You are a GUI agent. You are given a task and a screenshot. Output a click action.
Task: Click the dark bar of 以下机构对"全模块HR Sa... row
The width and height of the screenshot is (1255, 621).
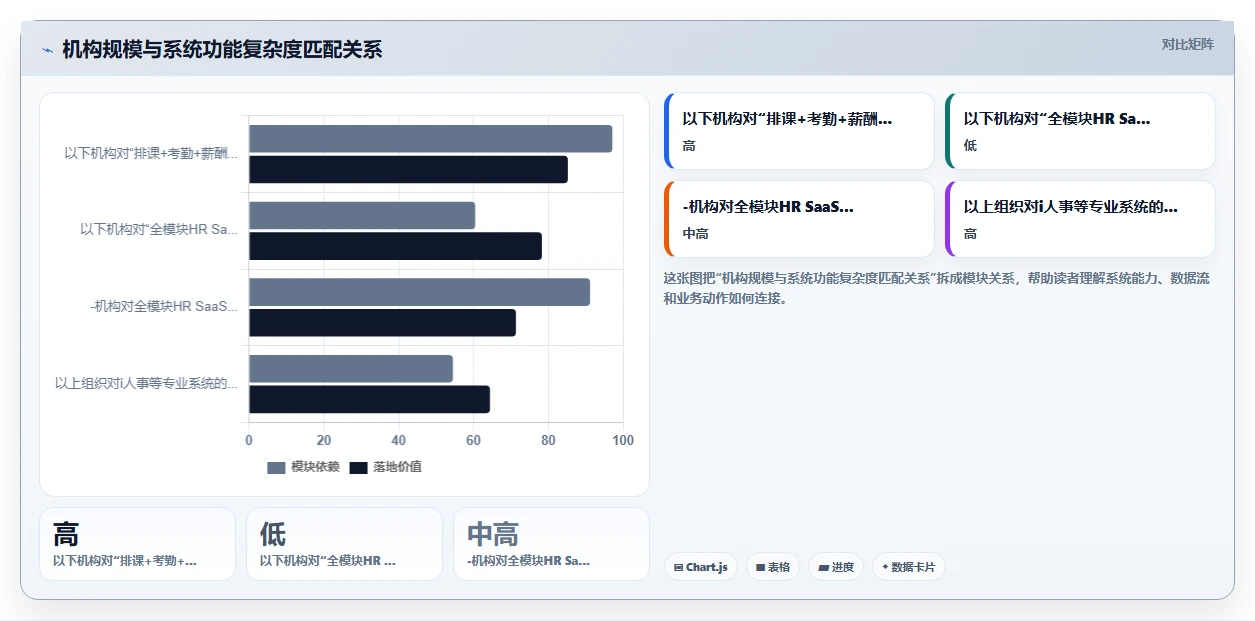click(x=395, y=246)
